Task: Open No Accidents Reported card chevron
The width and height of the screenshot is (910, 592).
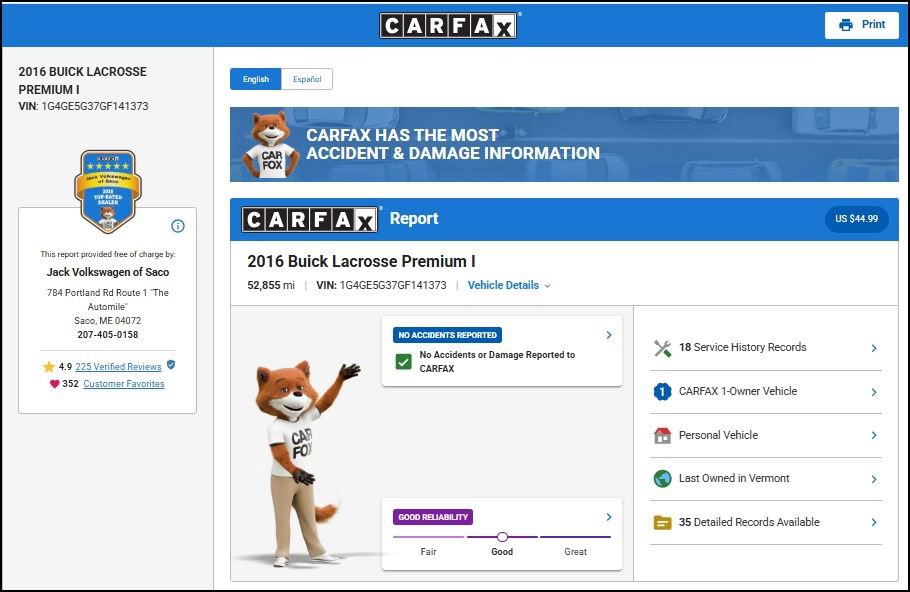Action: (609, 335)
